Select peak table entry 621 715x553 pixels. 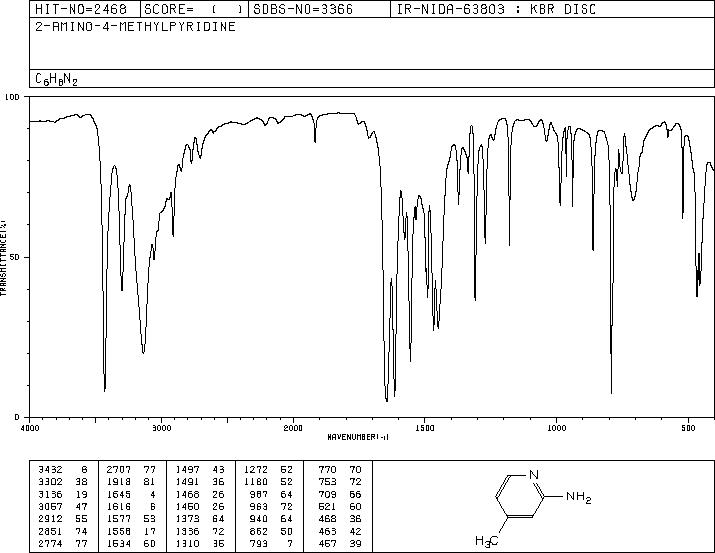[327, 506]
